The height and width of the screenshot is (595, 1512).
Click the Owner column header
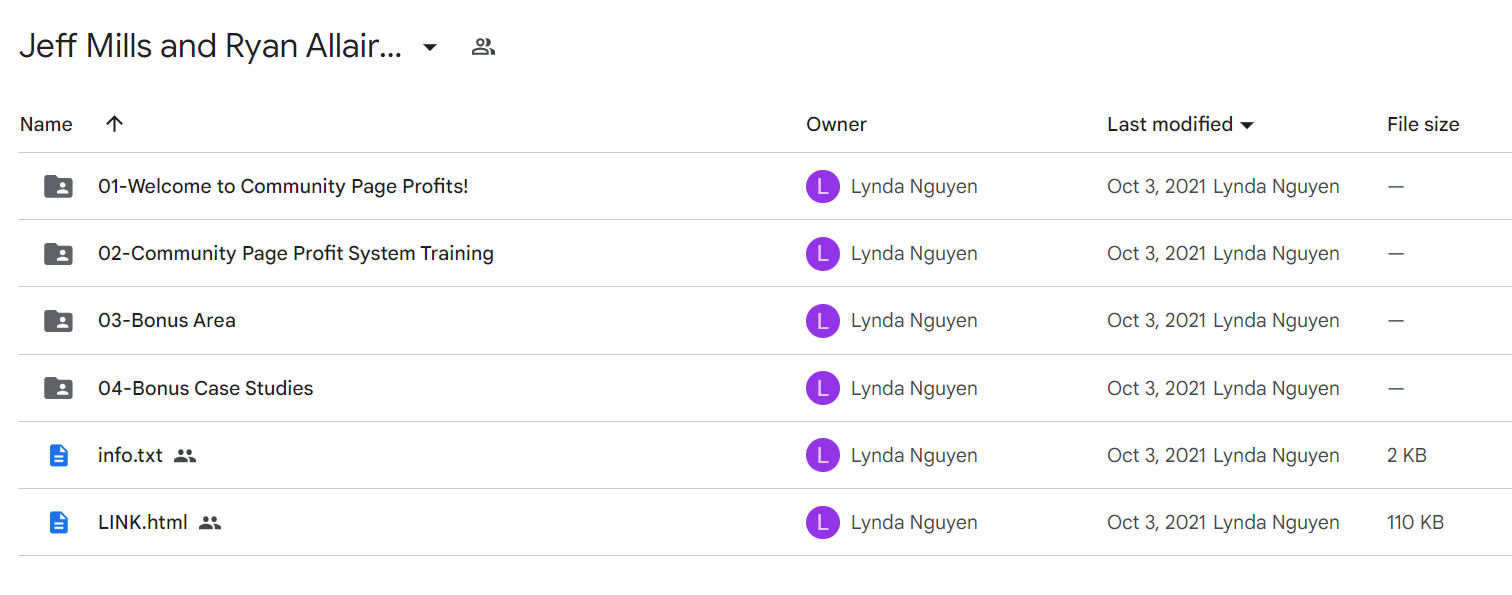click(836, 124)
